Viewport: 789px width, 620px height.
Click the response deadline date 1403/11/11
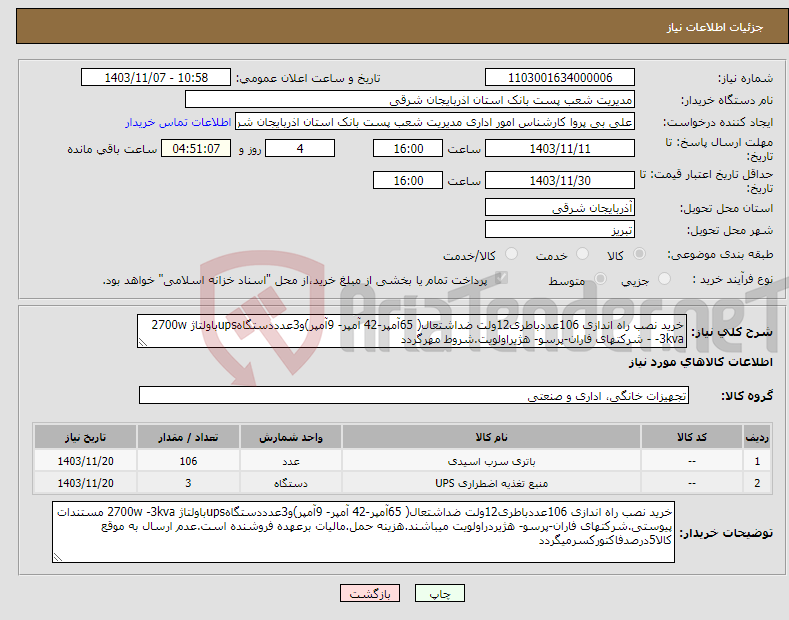coord(560,148)
